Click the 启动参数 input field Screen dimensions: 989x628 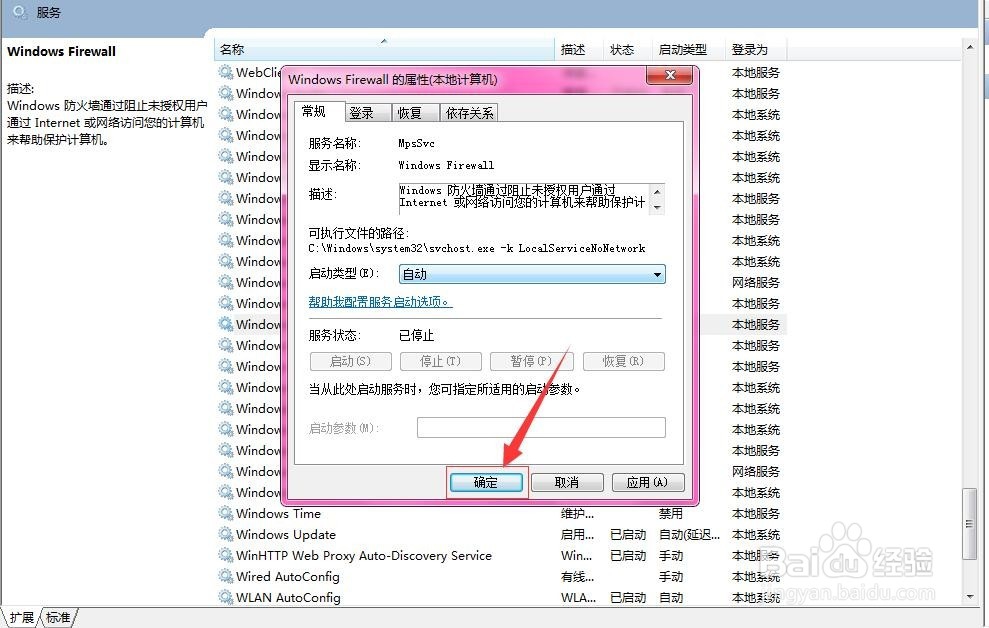pos(541,427)
